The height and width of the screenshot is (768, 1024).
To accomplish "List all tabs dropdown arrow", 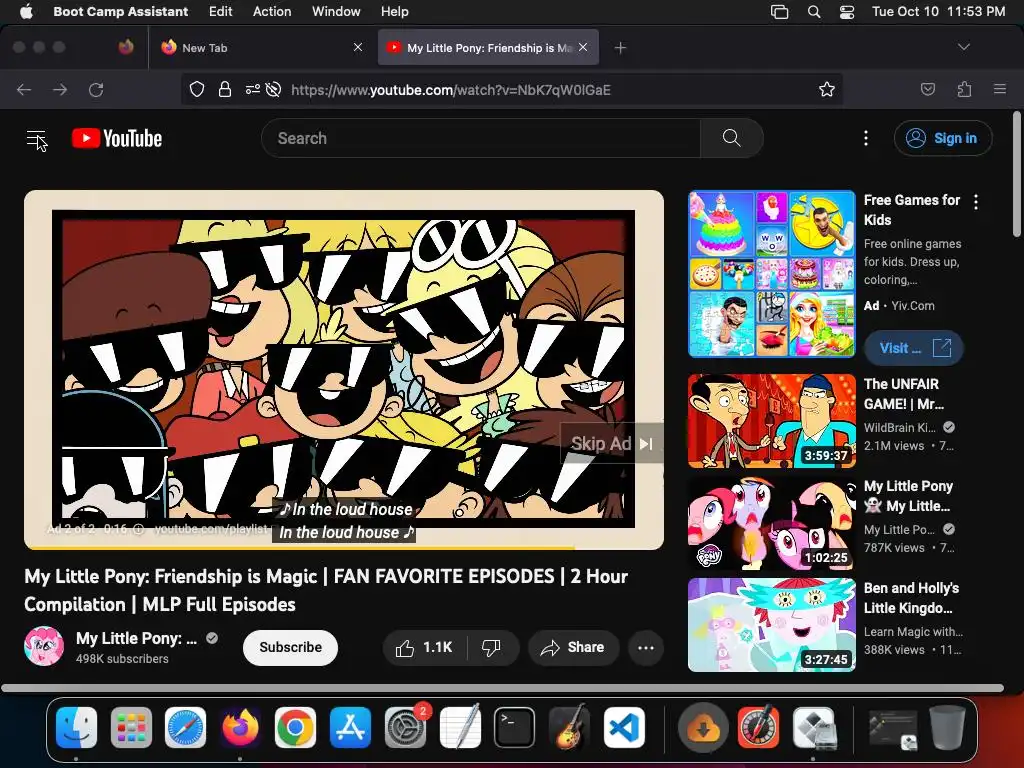I will pyautogui.click(x=964, y=47).
